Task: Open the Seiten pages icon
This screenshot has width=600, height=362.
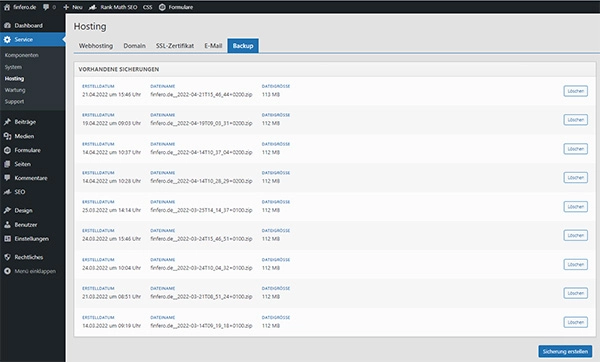Action: [x=7, y=164]
